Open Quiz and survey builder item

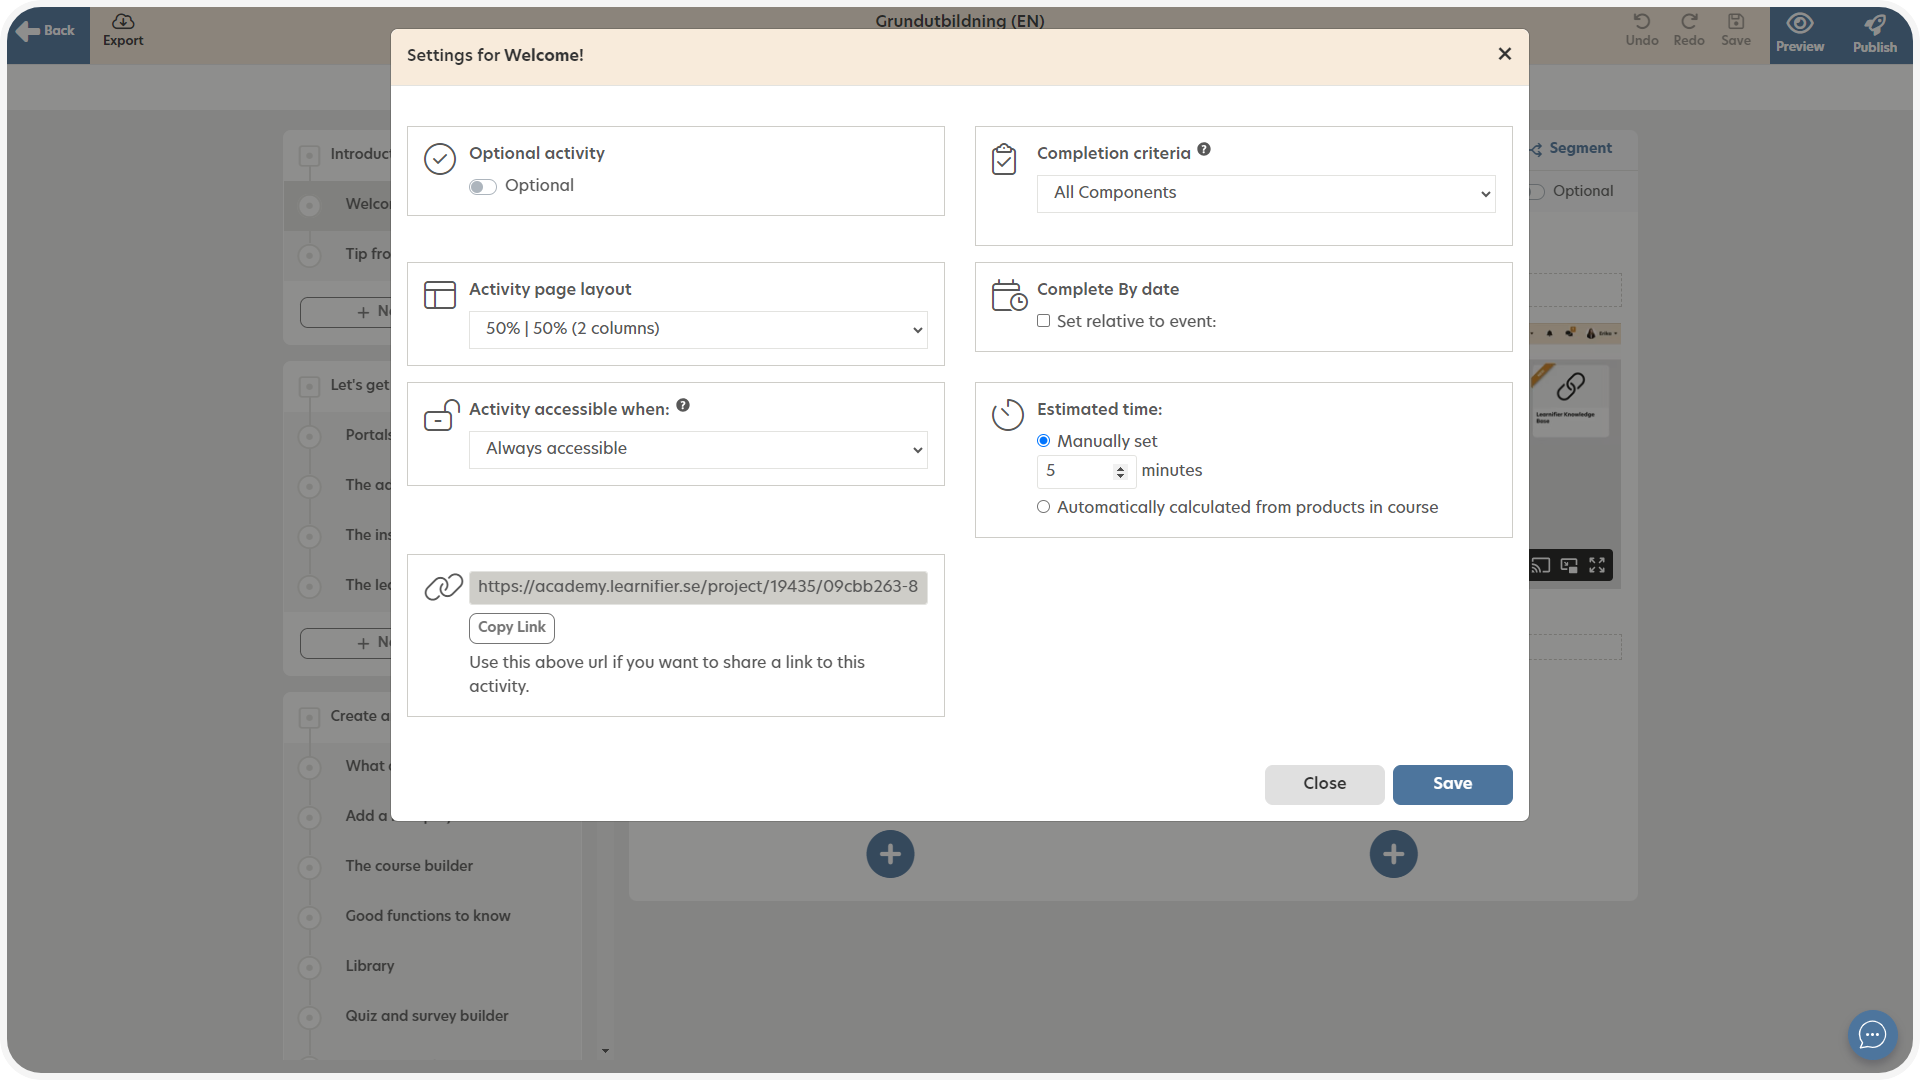point(426,1016)
